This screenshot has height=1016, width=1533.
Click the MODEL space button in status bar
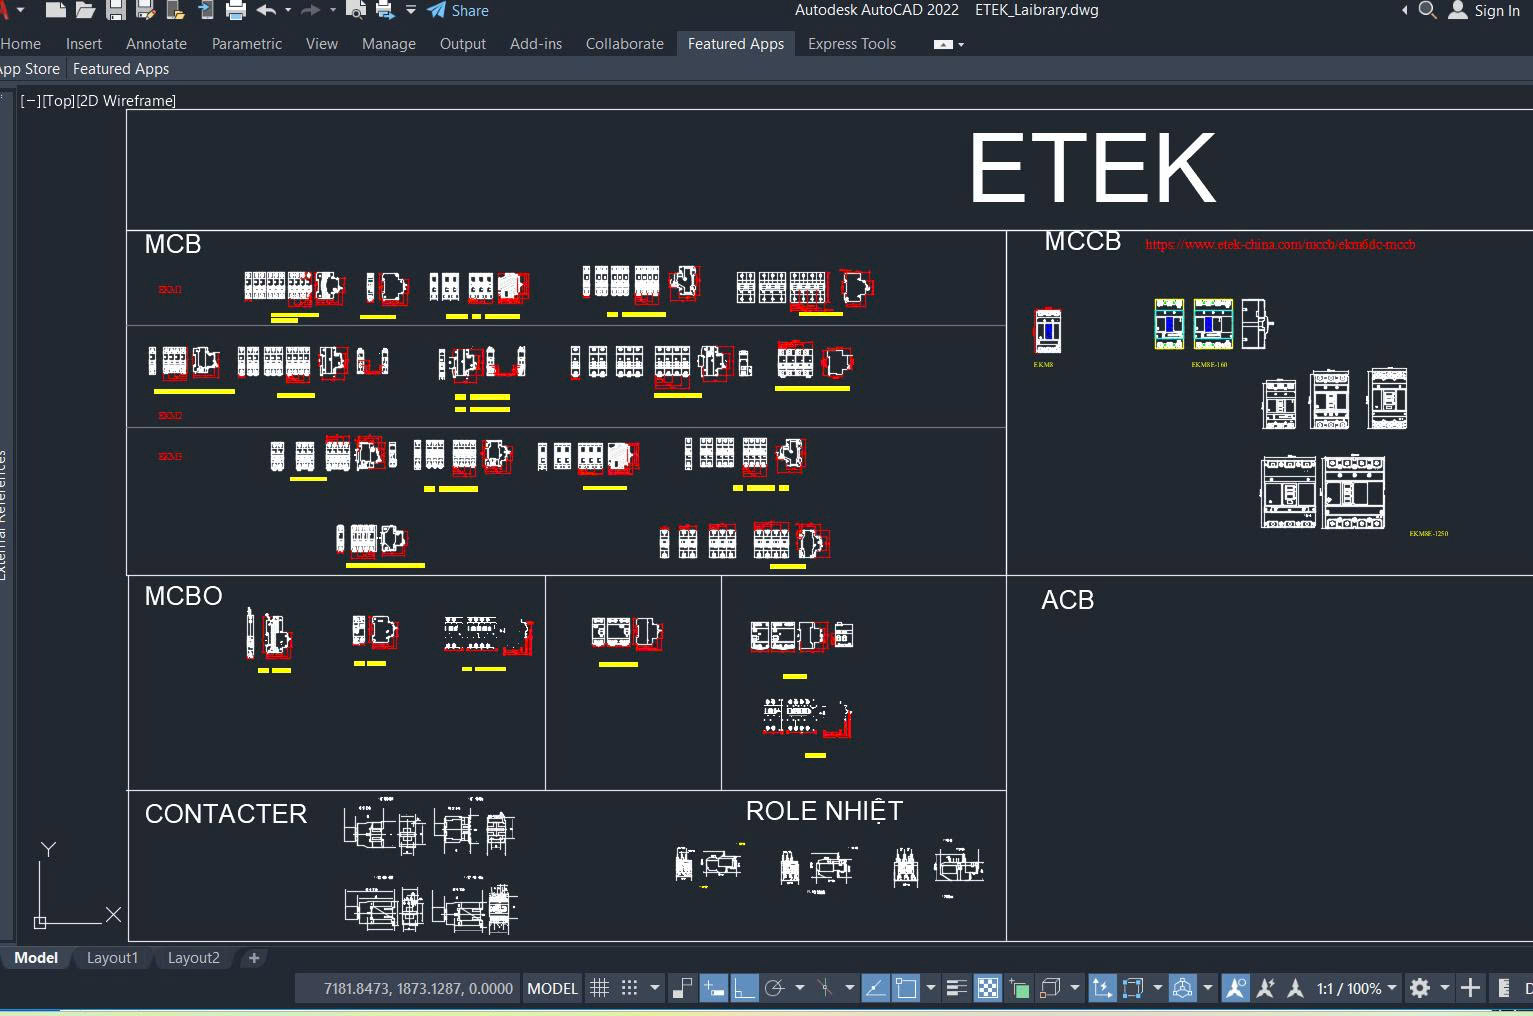tap(552, 988)
